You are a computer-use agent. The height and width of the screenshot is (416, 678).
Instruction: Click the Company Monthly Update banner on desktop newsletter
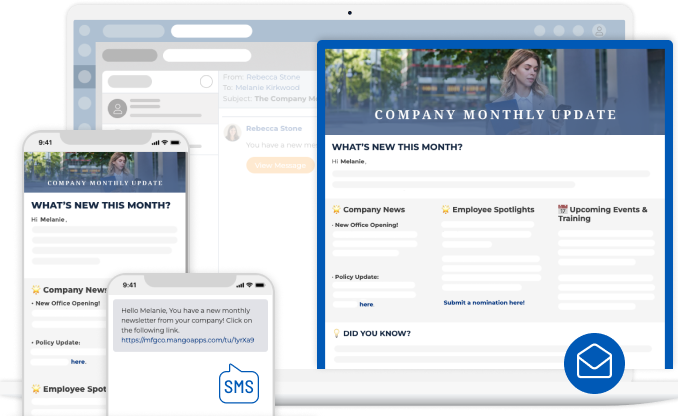click(x=495, y=92)
